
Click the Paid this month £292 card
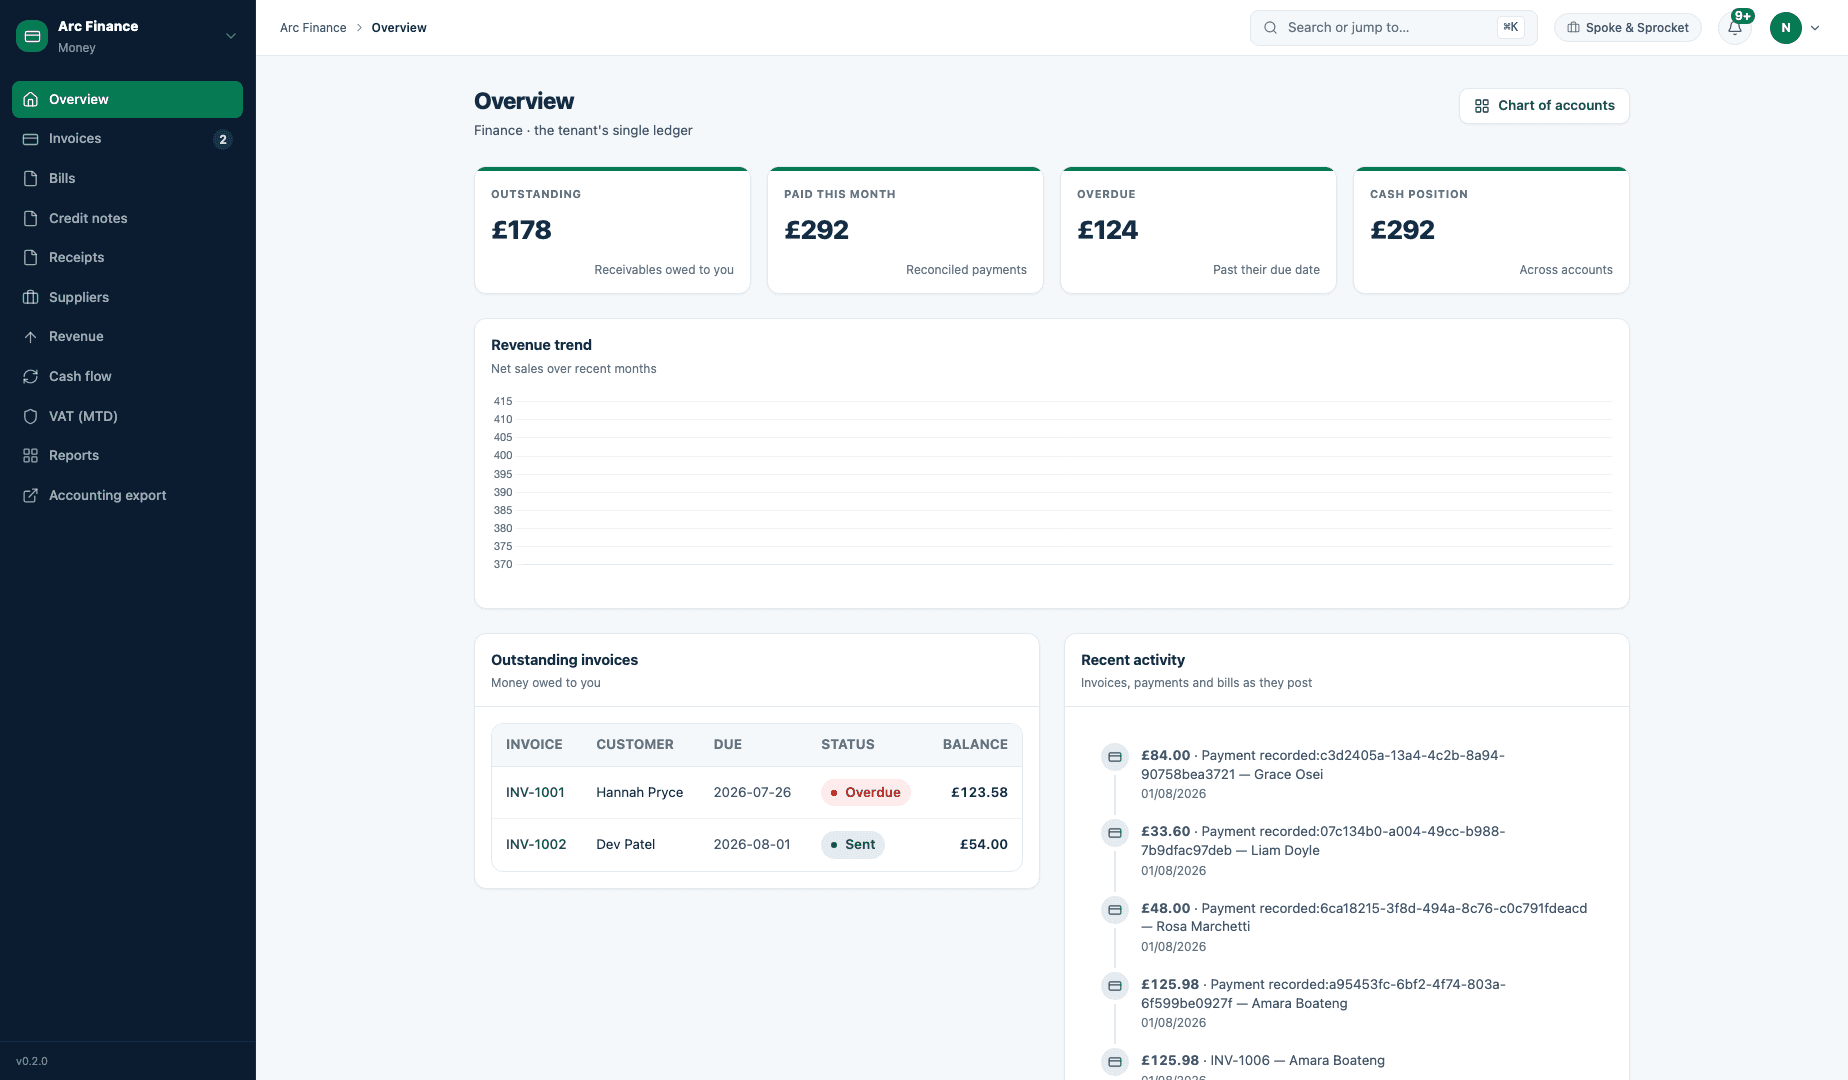click(905, 230)
